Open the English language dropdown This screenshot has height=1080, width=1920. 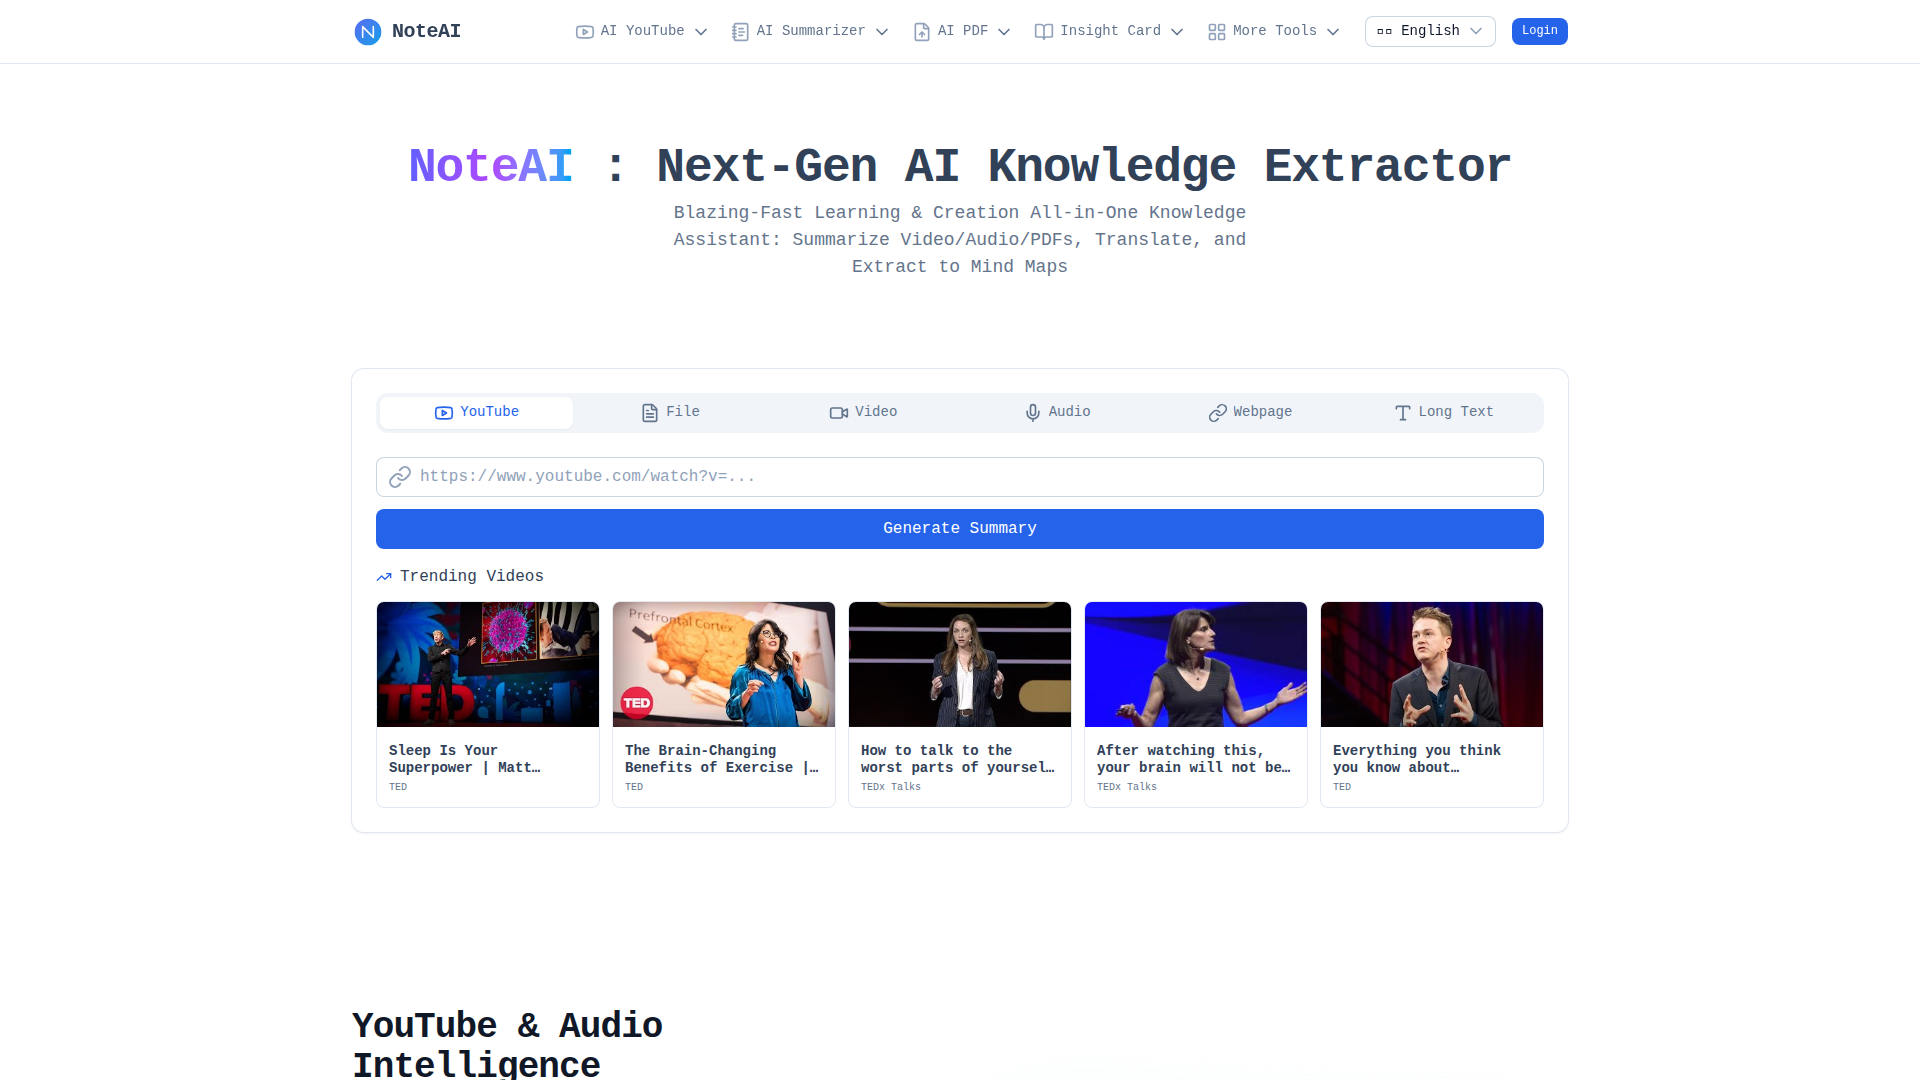click(x=1429, y=31)
